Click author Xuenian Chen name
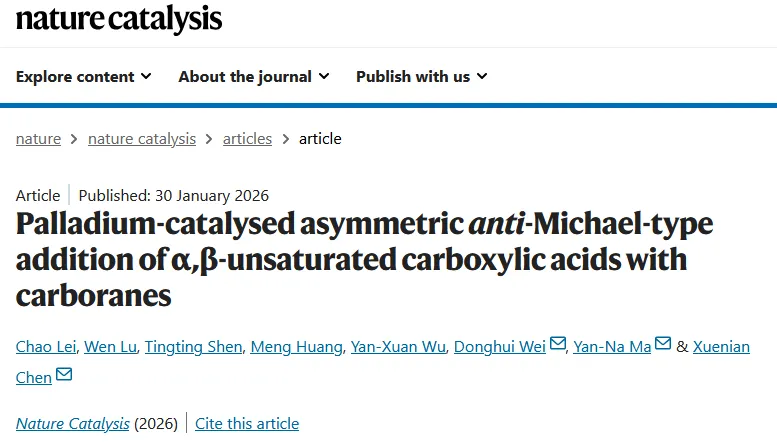Screen dimensions: 777x445 click(x=721, y=346)
